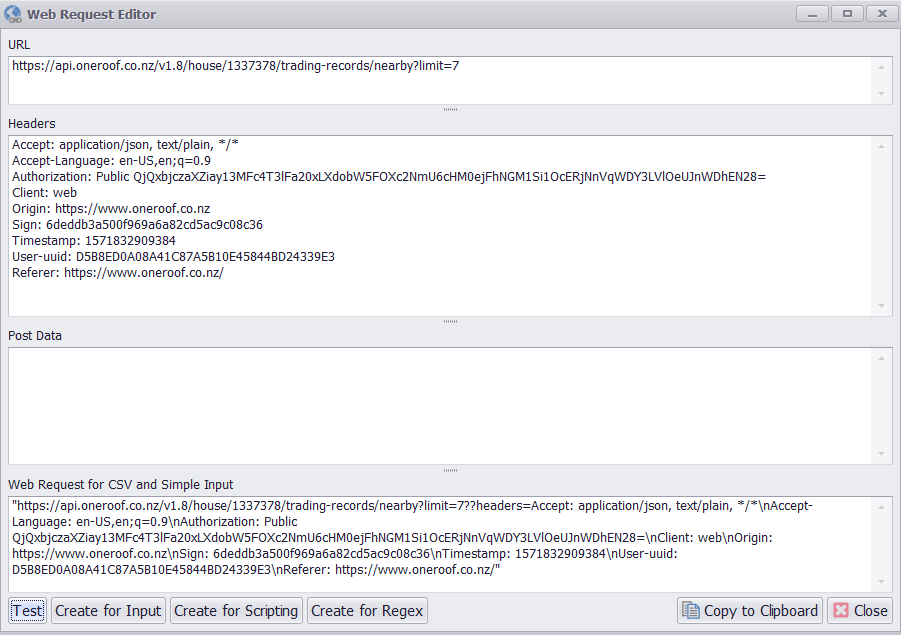Click splitter grip below the Post Data area
The image size is (901, 635).
click(450, 470)
